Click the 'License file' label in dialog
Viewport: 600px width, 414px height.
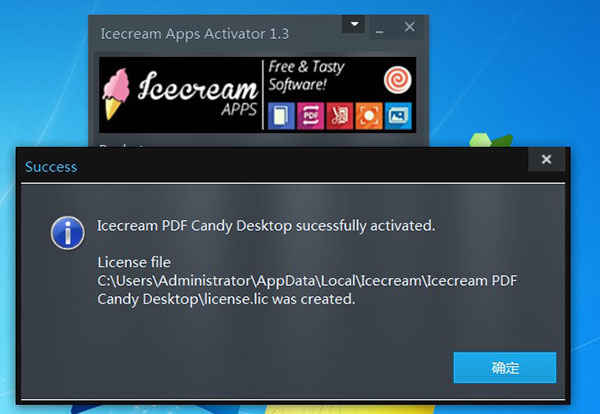coord(134,262)
